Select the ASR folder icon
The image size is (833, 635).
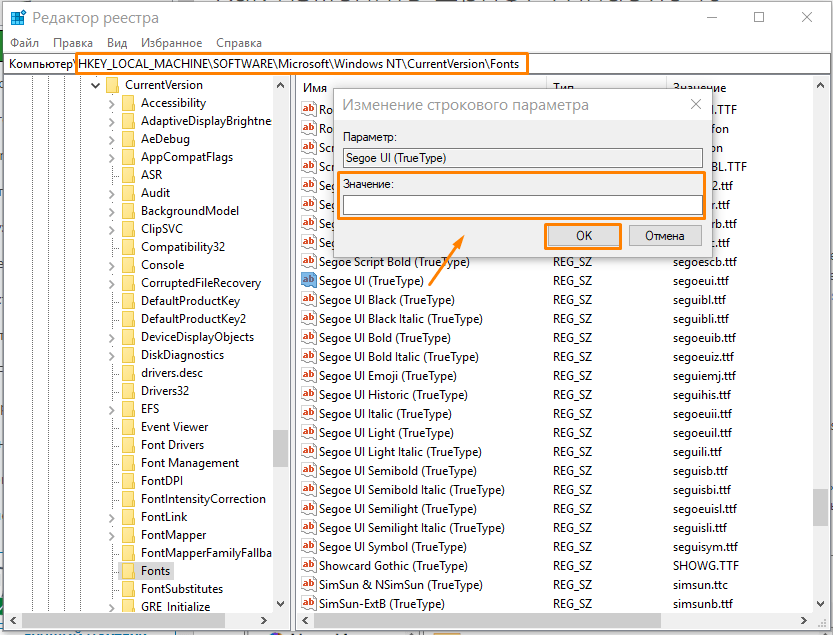coord(128,175)
